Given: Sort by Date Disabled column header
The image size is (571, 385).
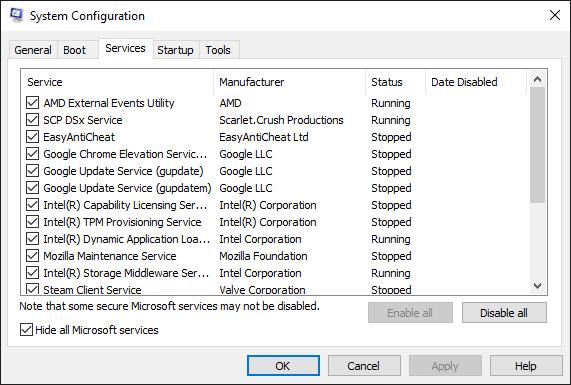Looking at the screenshot, I should pyautogui.click(x=476, y=82).
